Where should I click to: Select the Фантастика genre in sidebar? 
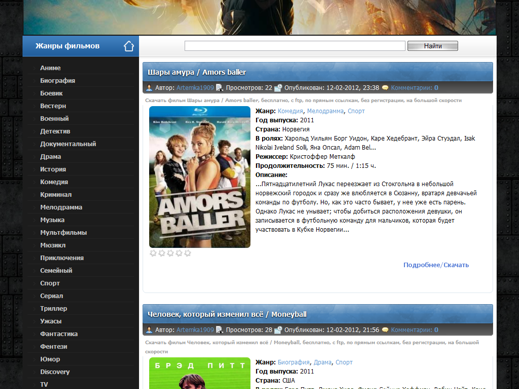pyautogui.click(x=59, y=334)
